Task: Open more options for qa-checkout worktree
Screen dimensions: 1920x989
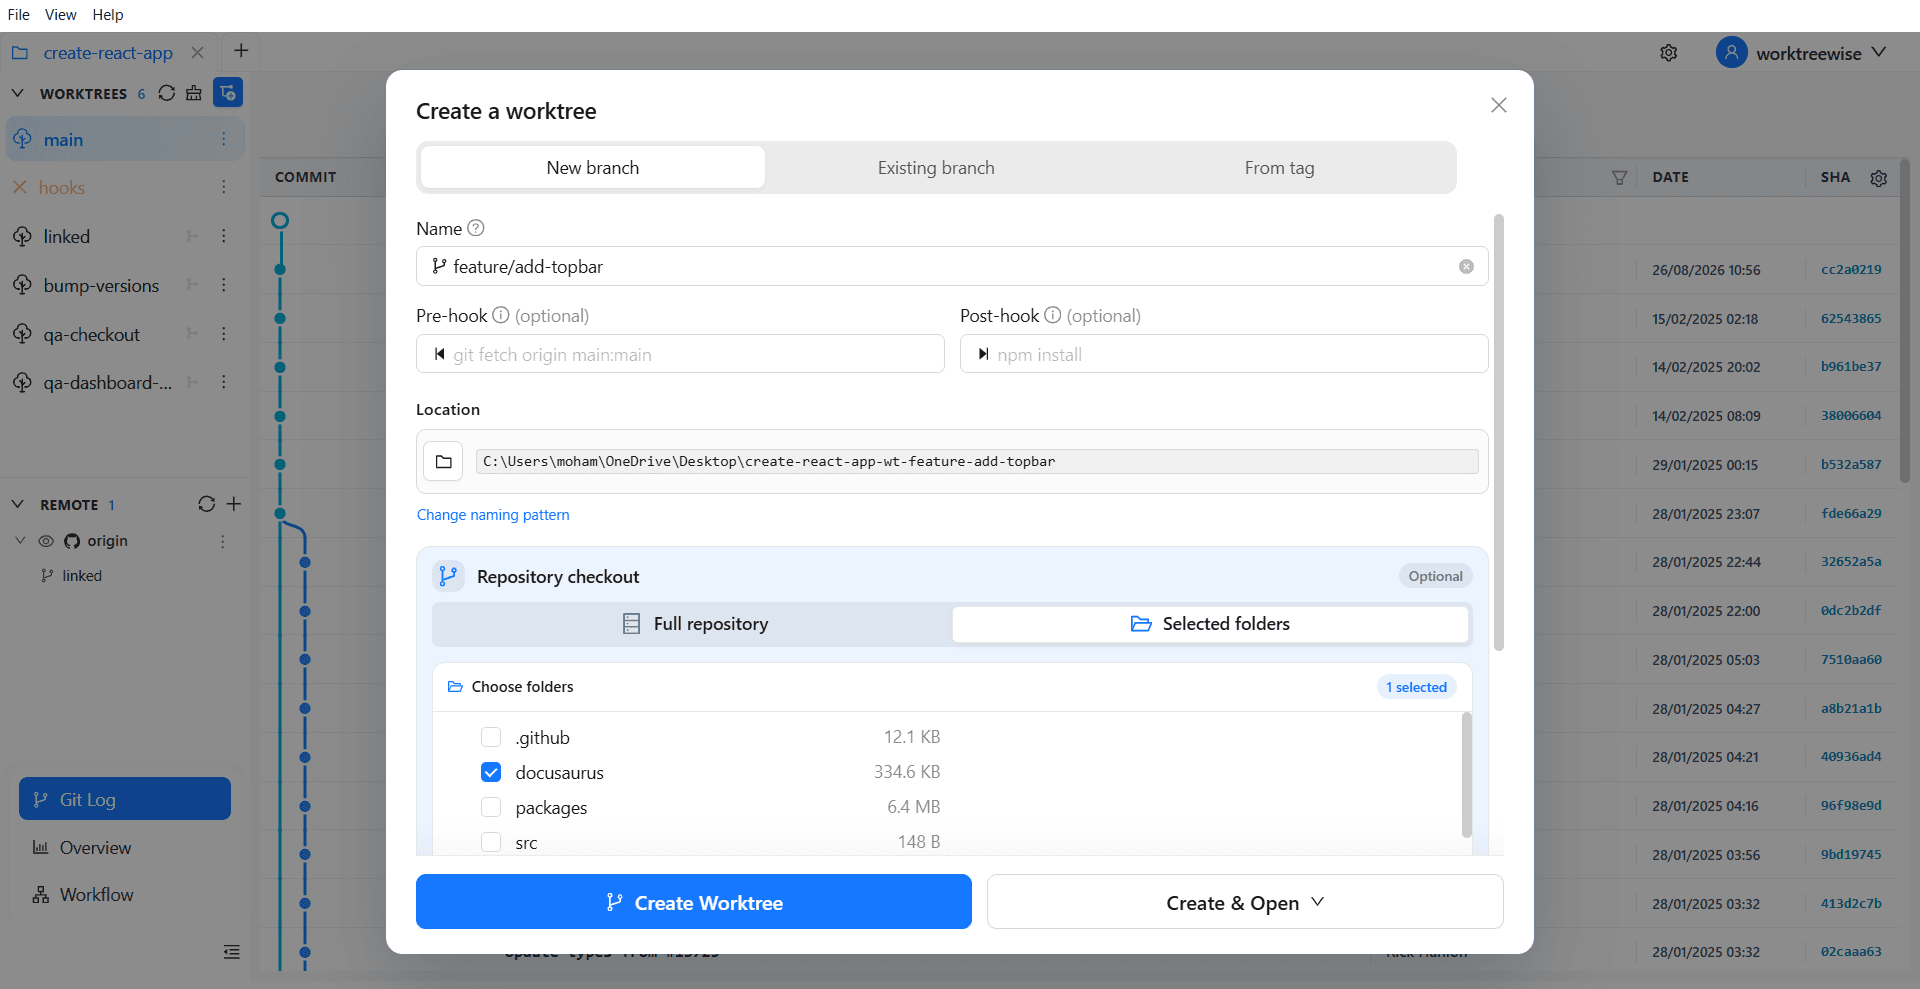Action: click(x=223, y=334)
